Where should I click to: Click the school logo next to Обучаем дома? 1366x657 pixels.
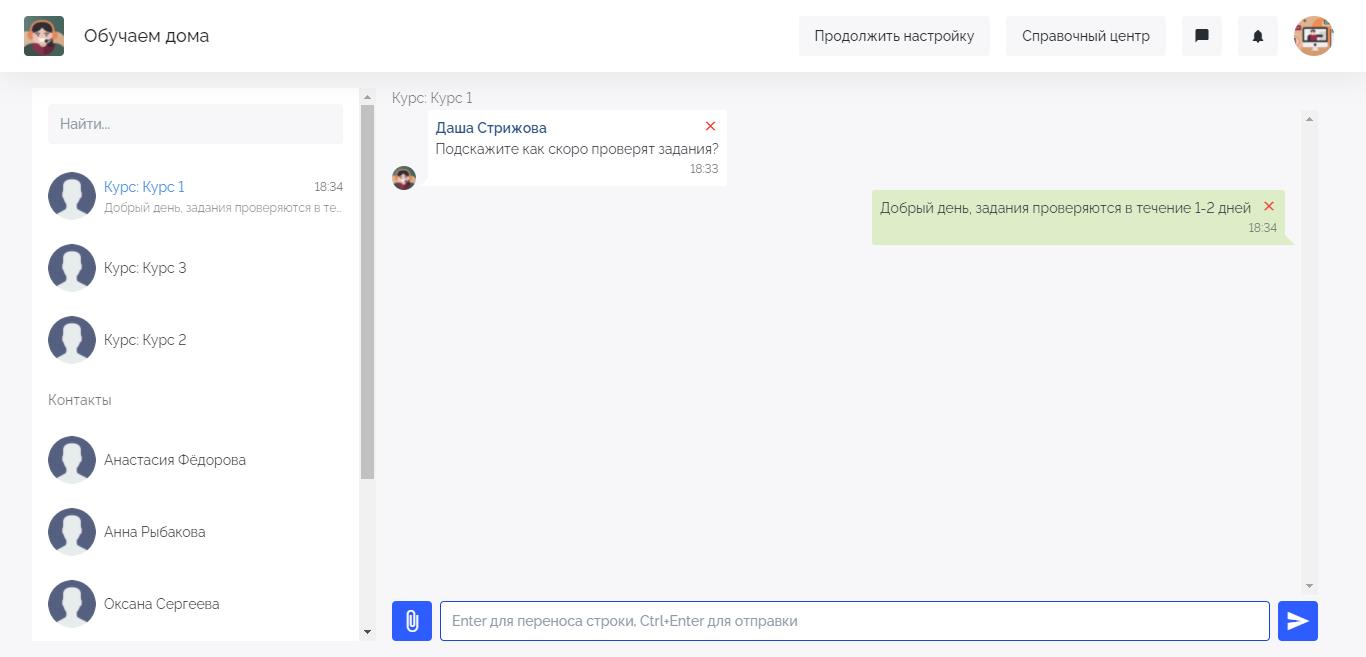click(44, 36)
